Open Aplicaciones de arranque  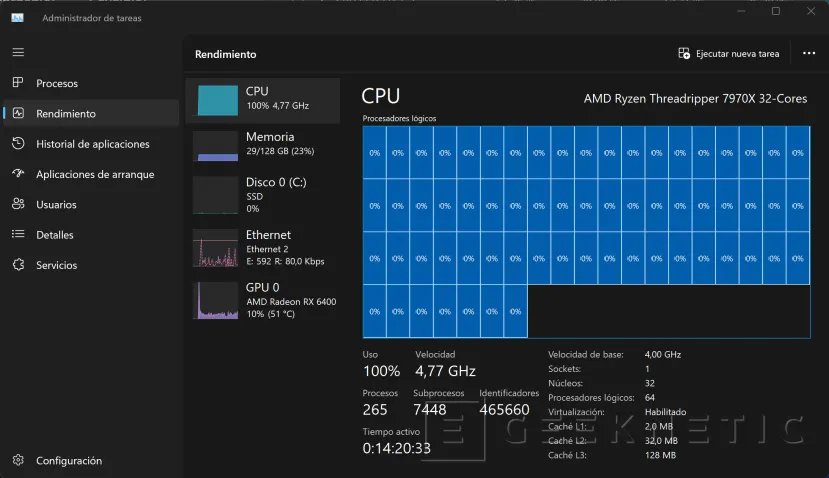[x=91, y=174]
